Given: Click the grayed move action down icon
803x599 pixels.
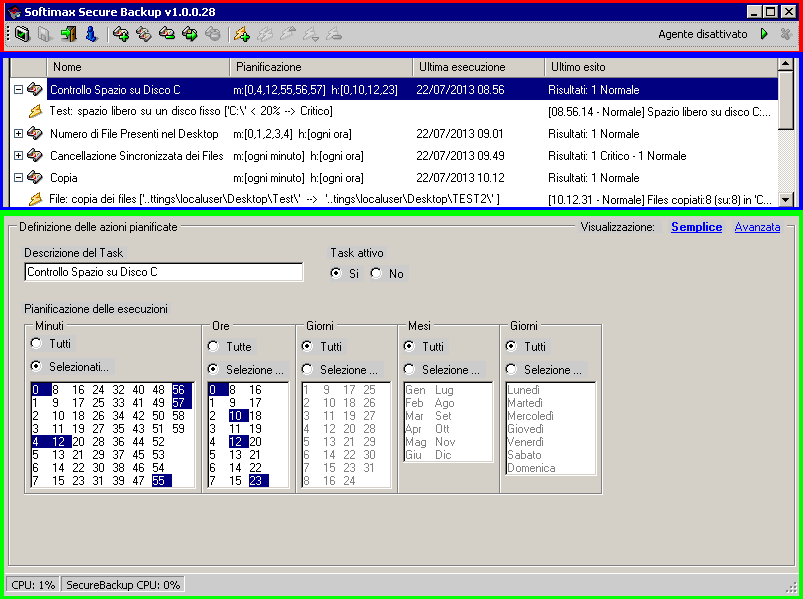Looking at the screenshot, I should (311, 34).
